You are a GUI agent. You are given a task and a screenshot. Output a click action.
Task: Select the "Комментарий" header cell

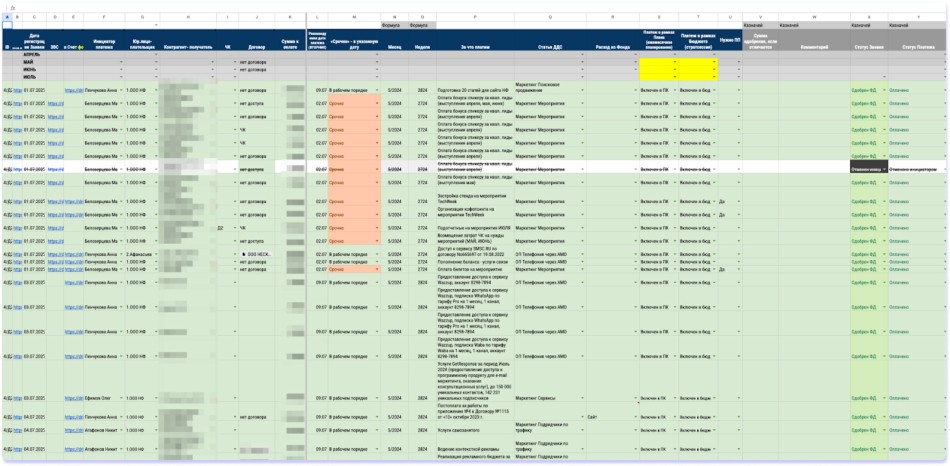(x=812, y=46)
